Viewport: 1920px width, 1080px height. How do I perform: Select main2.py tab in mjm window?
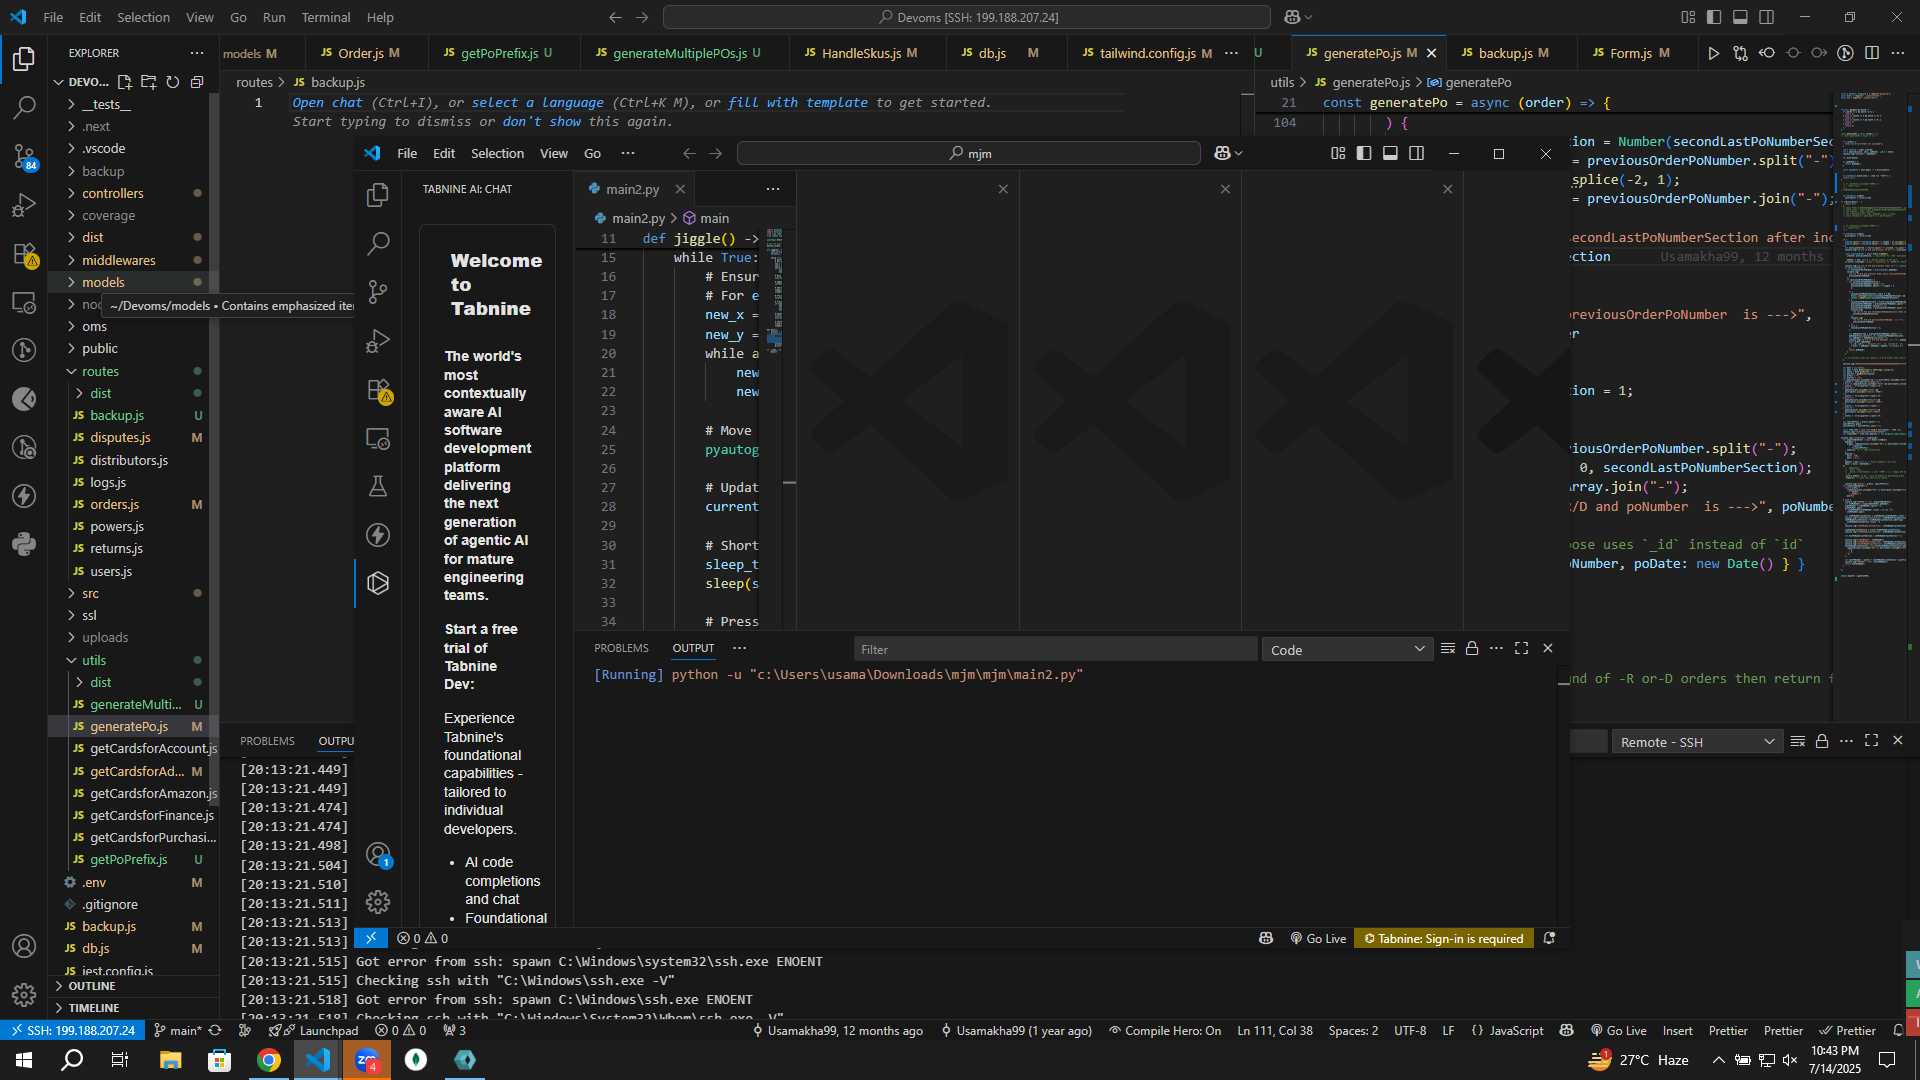click(633, 189)
